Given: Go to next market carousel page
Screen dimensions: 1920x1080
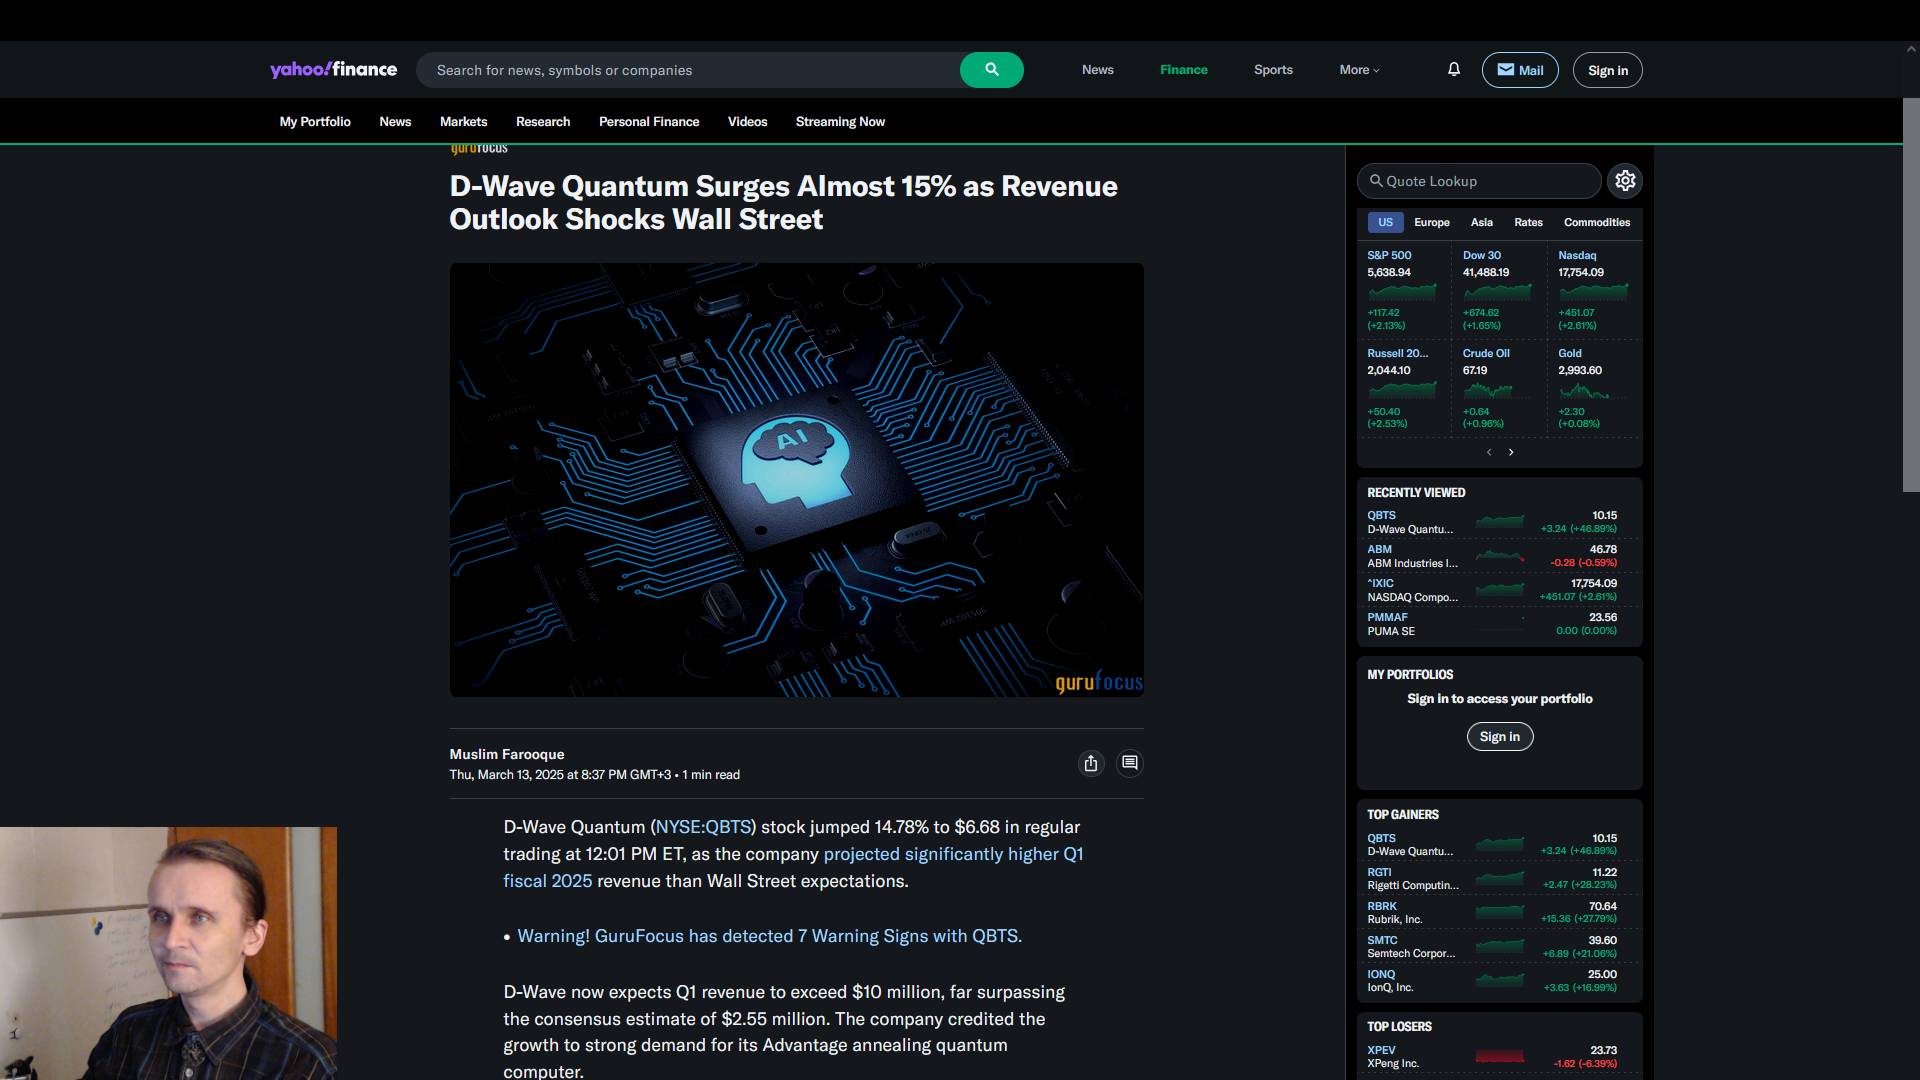Looking at the screenshot, I should tap(1511, 453).
